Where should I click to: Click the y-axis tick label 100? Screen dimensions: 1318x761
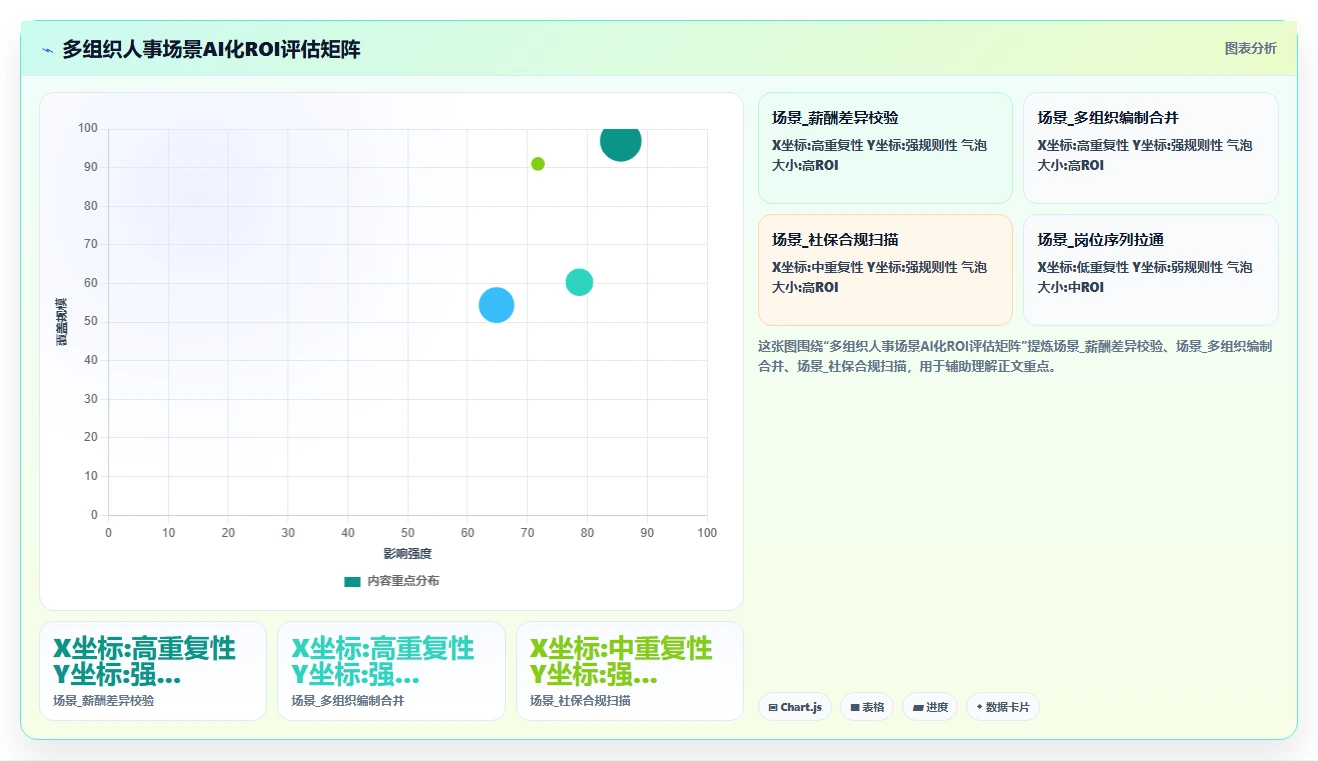88,128
